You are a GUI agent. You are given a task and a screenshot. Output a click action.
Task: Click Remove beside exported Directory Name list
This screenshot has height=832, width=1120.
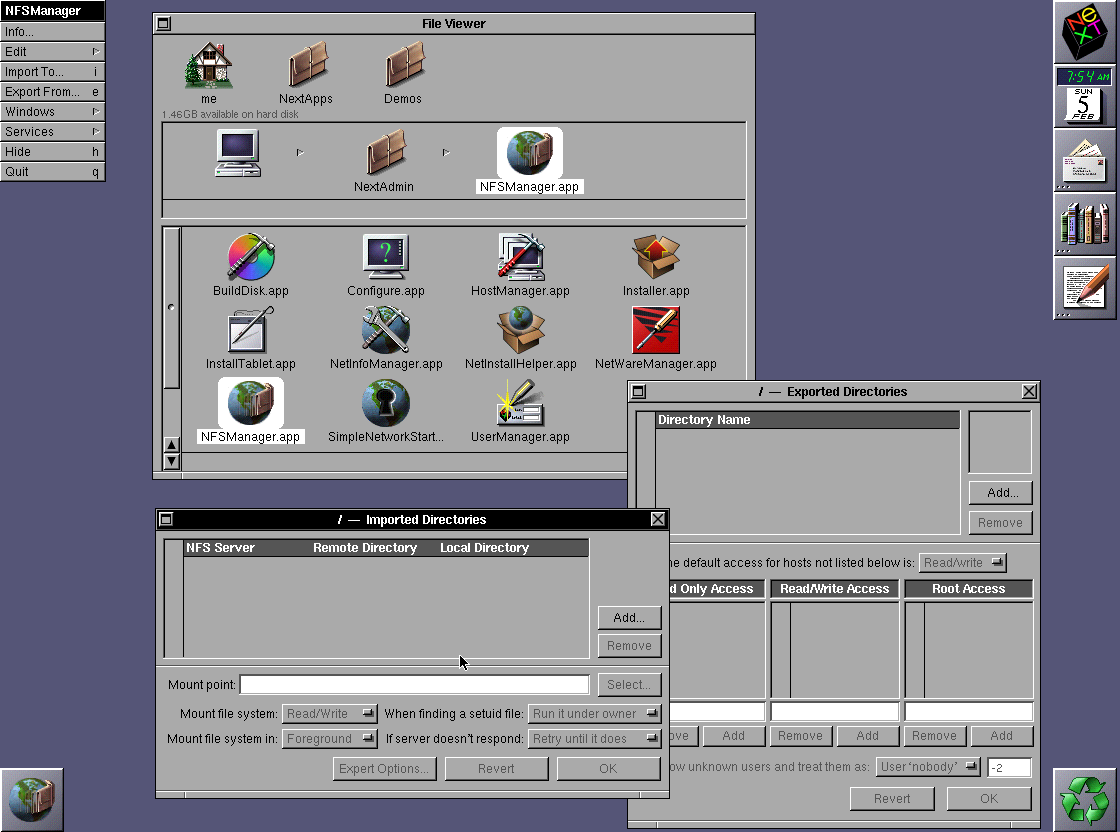pyautogui.click(x=1001, y=523)
